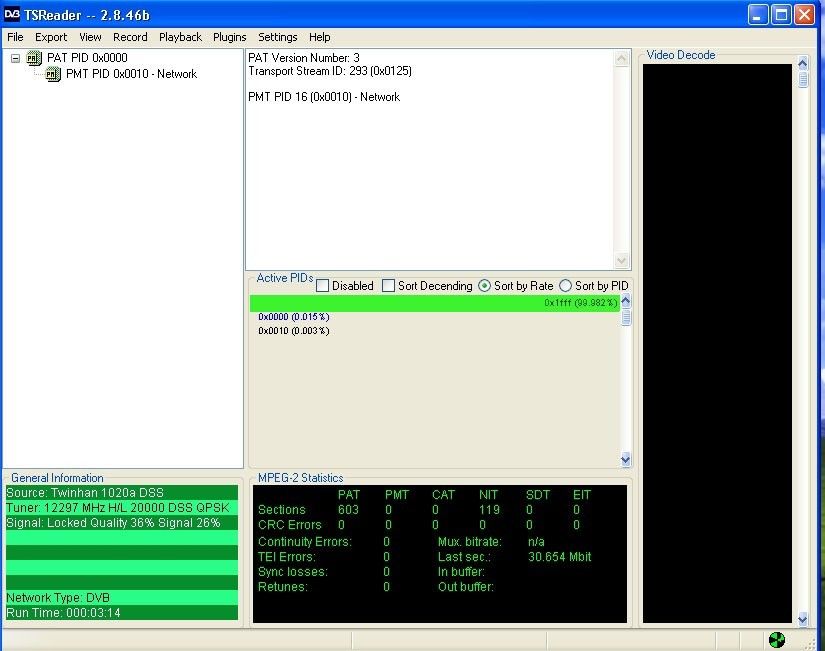Click the Continuity Errors label
Image resolution: width=825 pixels, height=651 pixels.
(305, 542)
